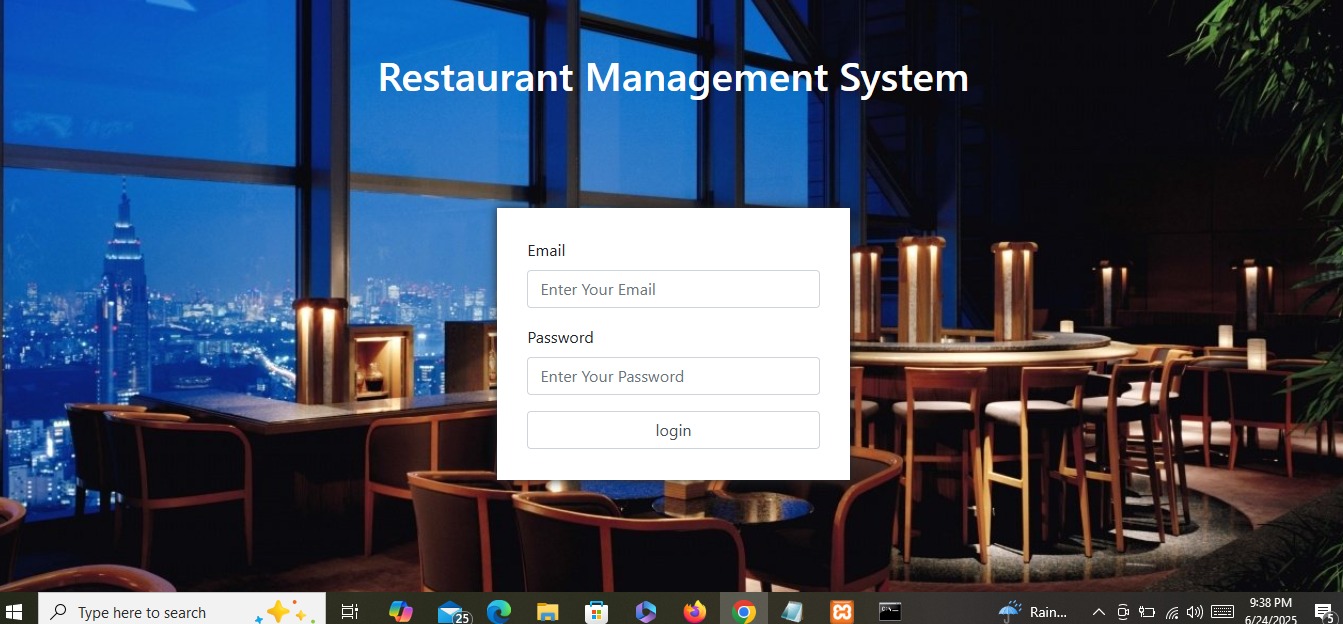Screen dimensions: 1343x624
Task: Switch to the Google Chrome taskbar icon
Action: [743, 611]
